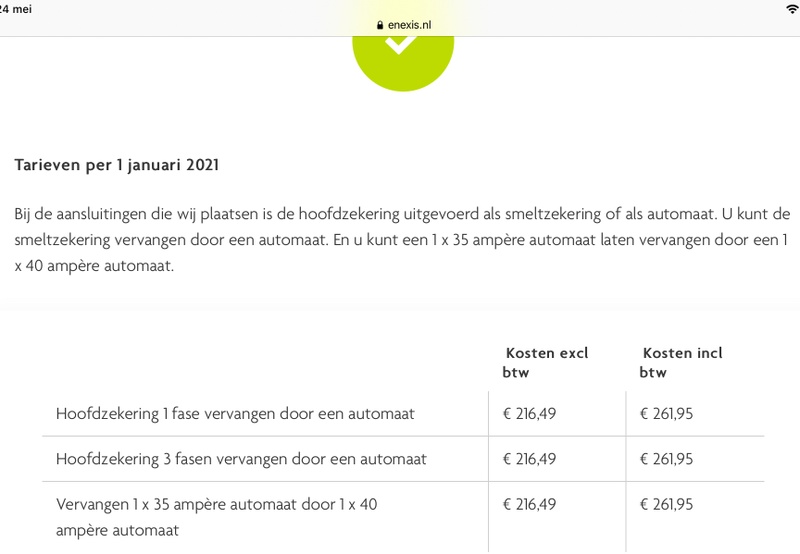Click the 'Vervangen 1 x 35 ampère' row label
The image size is (800, 554).
click(216, 517)
